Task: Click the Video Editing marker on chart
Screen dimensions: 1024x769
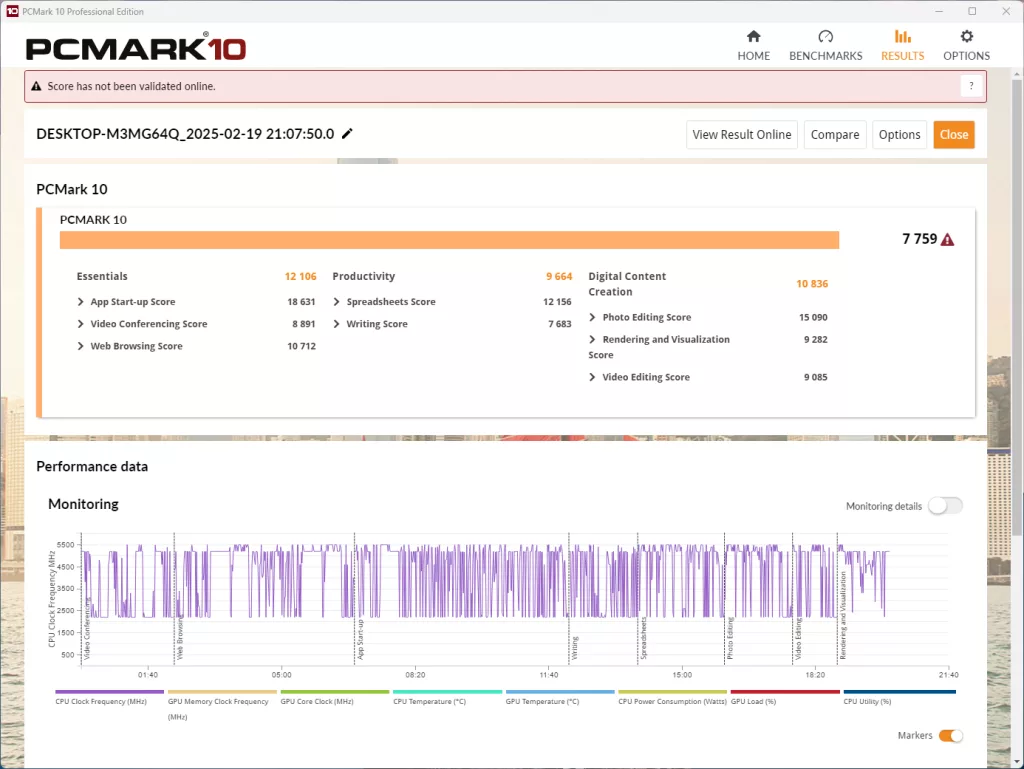Action: tap(797, 638)
